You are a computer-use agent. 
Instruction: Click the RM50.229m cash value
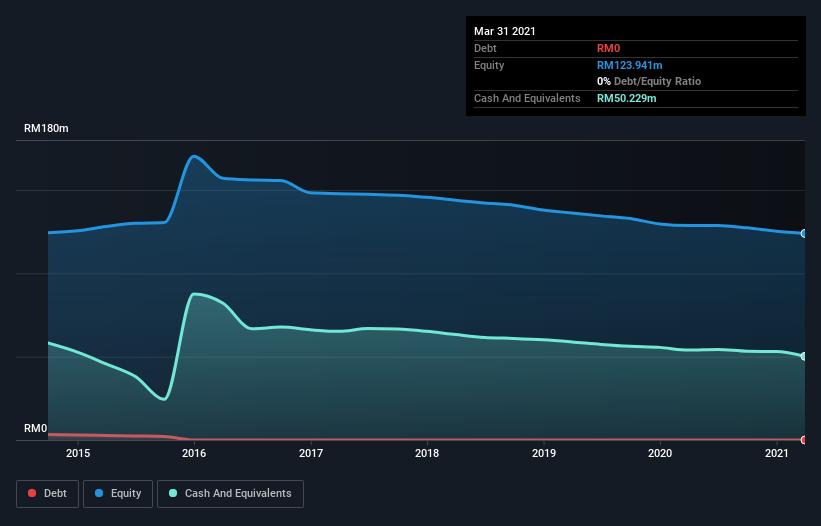(626, 98)
